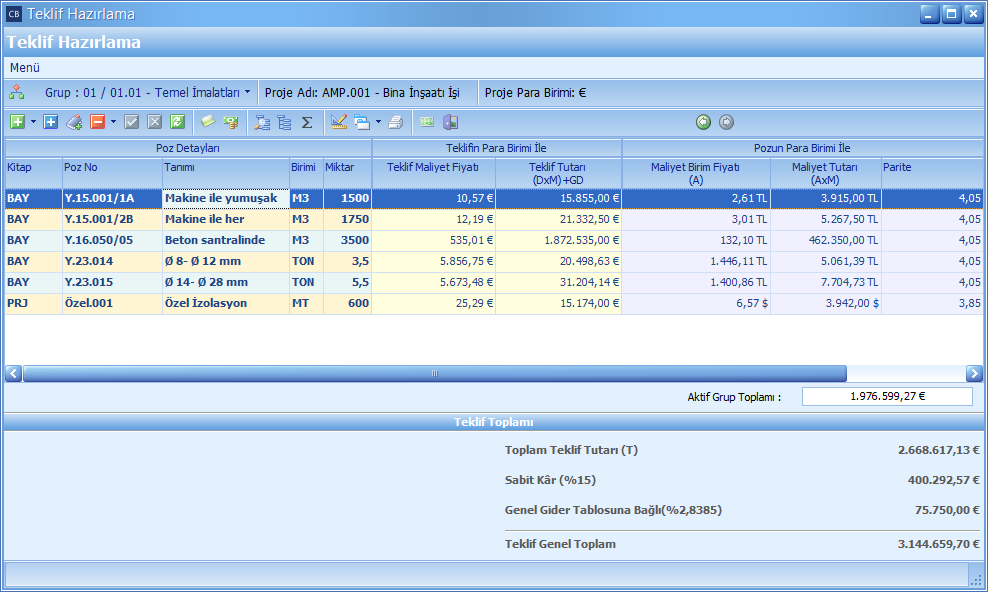This screenshot has height=592, width=988.
Task: Expand the Grup 01.01 Temel İmalatları dropdown
Action: pos(247,92)
